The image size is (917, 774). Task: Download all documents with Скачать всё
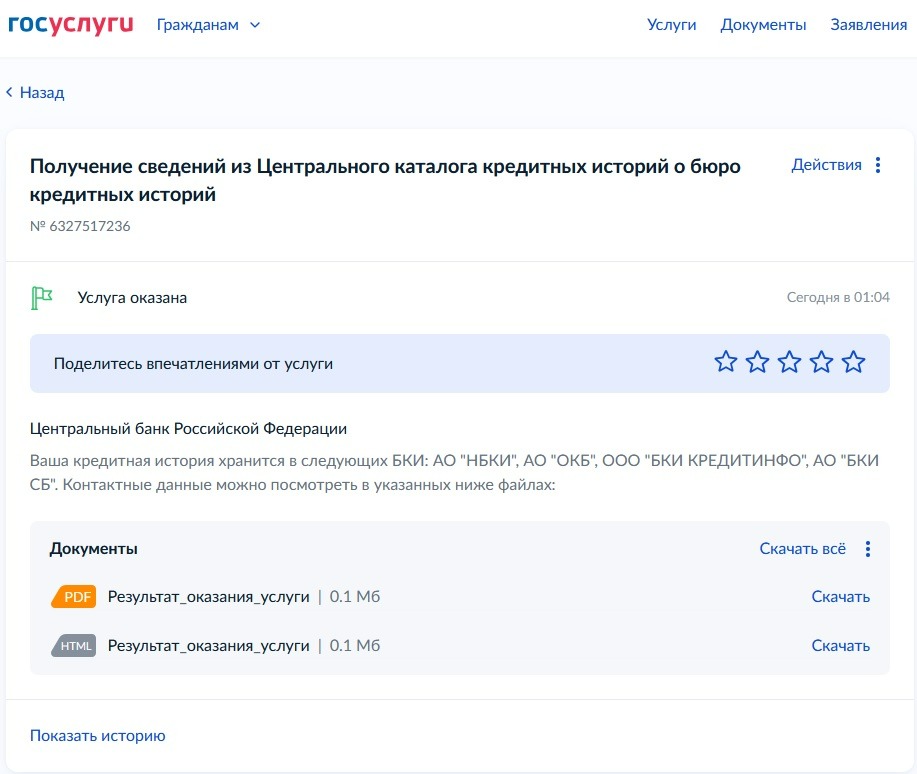tap(802, 549)
